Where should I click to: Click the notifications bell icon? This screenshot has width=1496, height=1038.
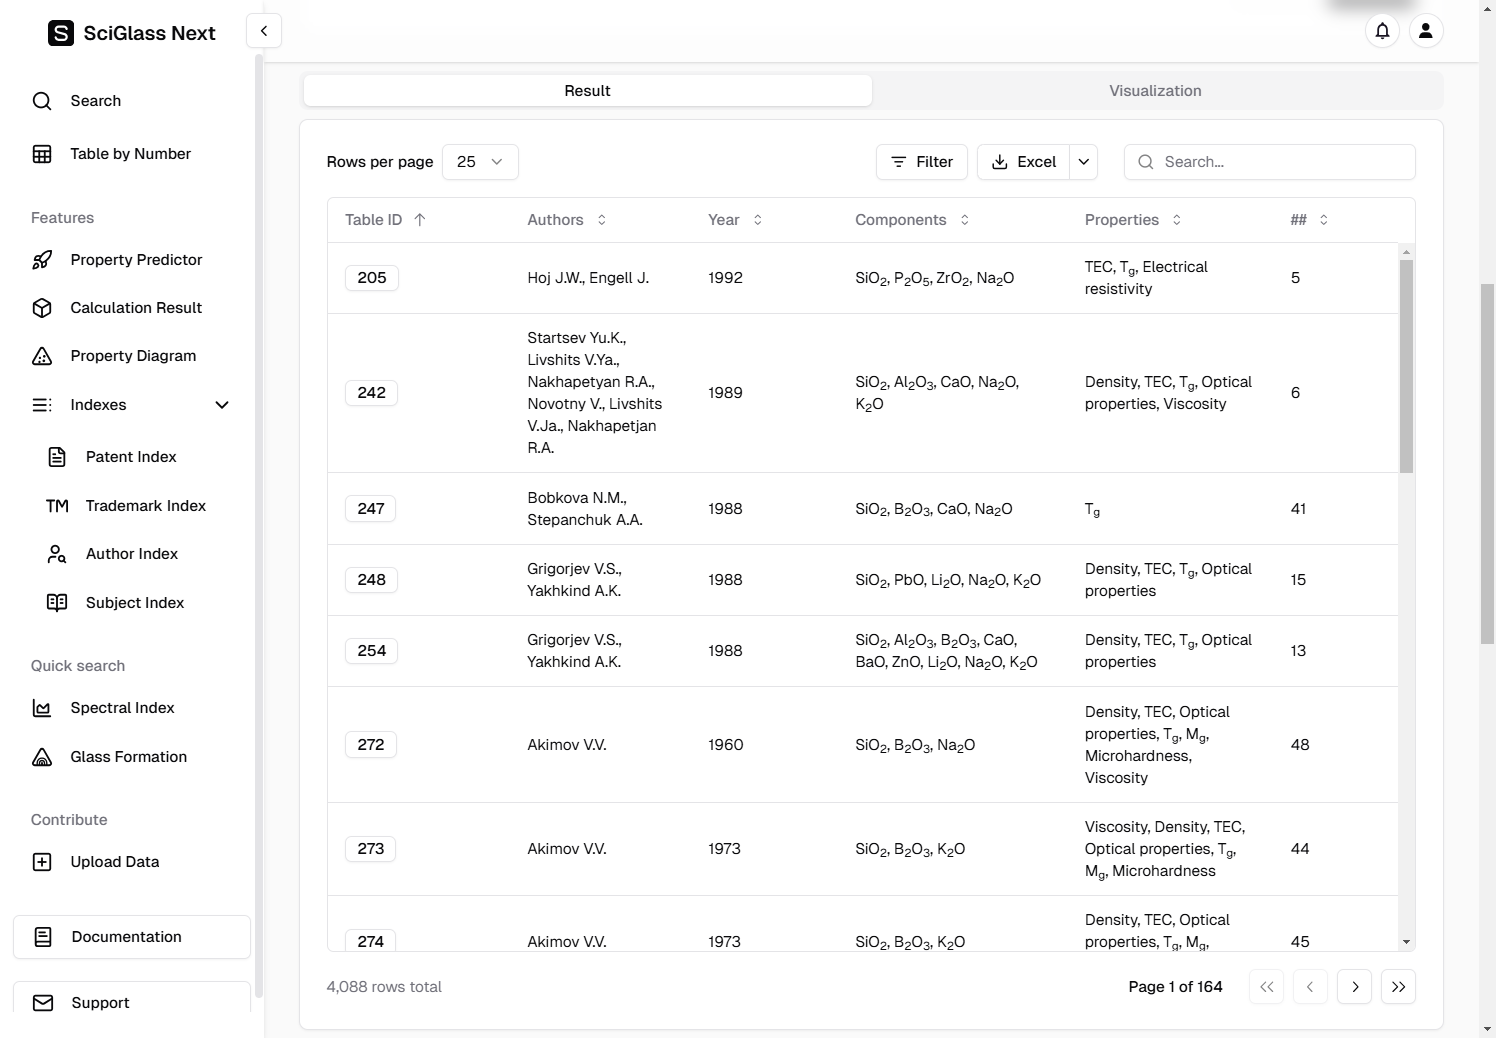point(1382,31)
